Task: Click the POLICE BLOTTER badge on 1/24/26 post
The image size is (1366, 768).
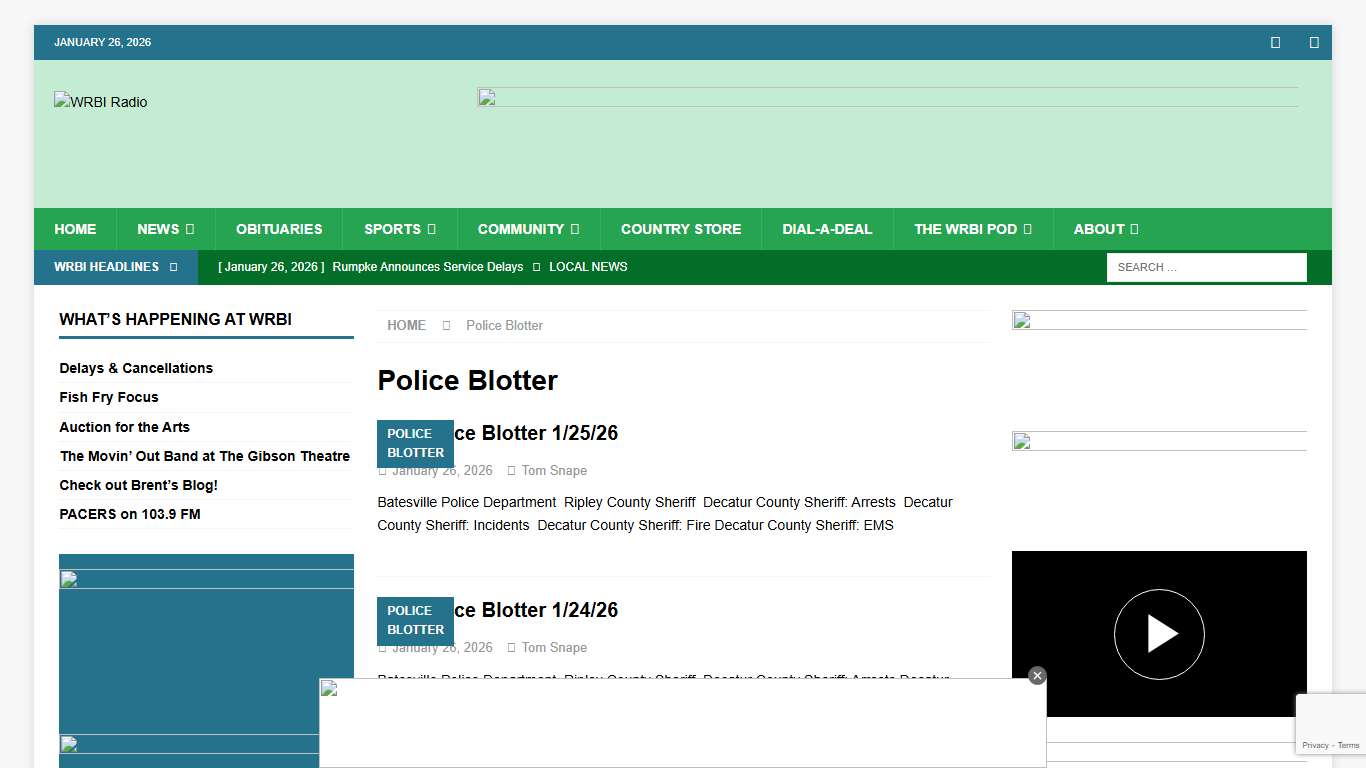Action: pyautogui.click(x=415, y=620)
